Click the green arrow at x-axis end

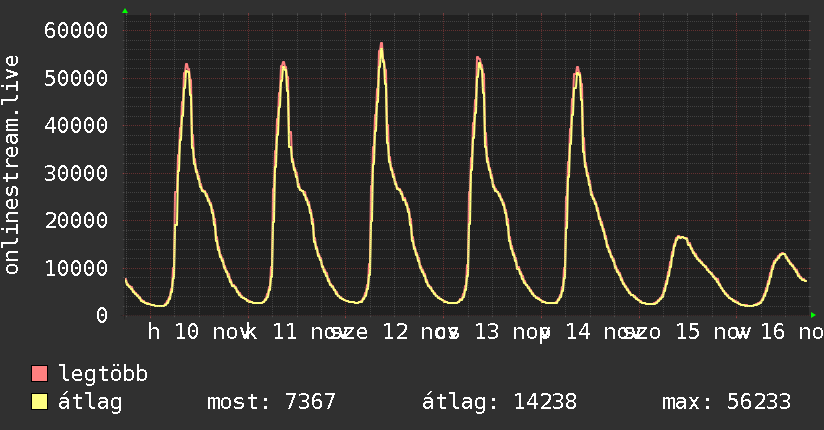(813, 315)
